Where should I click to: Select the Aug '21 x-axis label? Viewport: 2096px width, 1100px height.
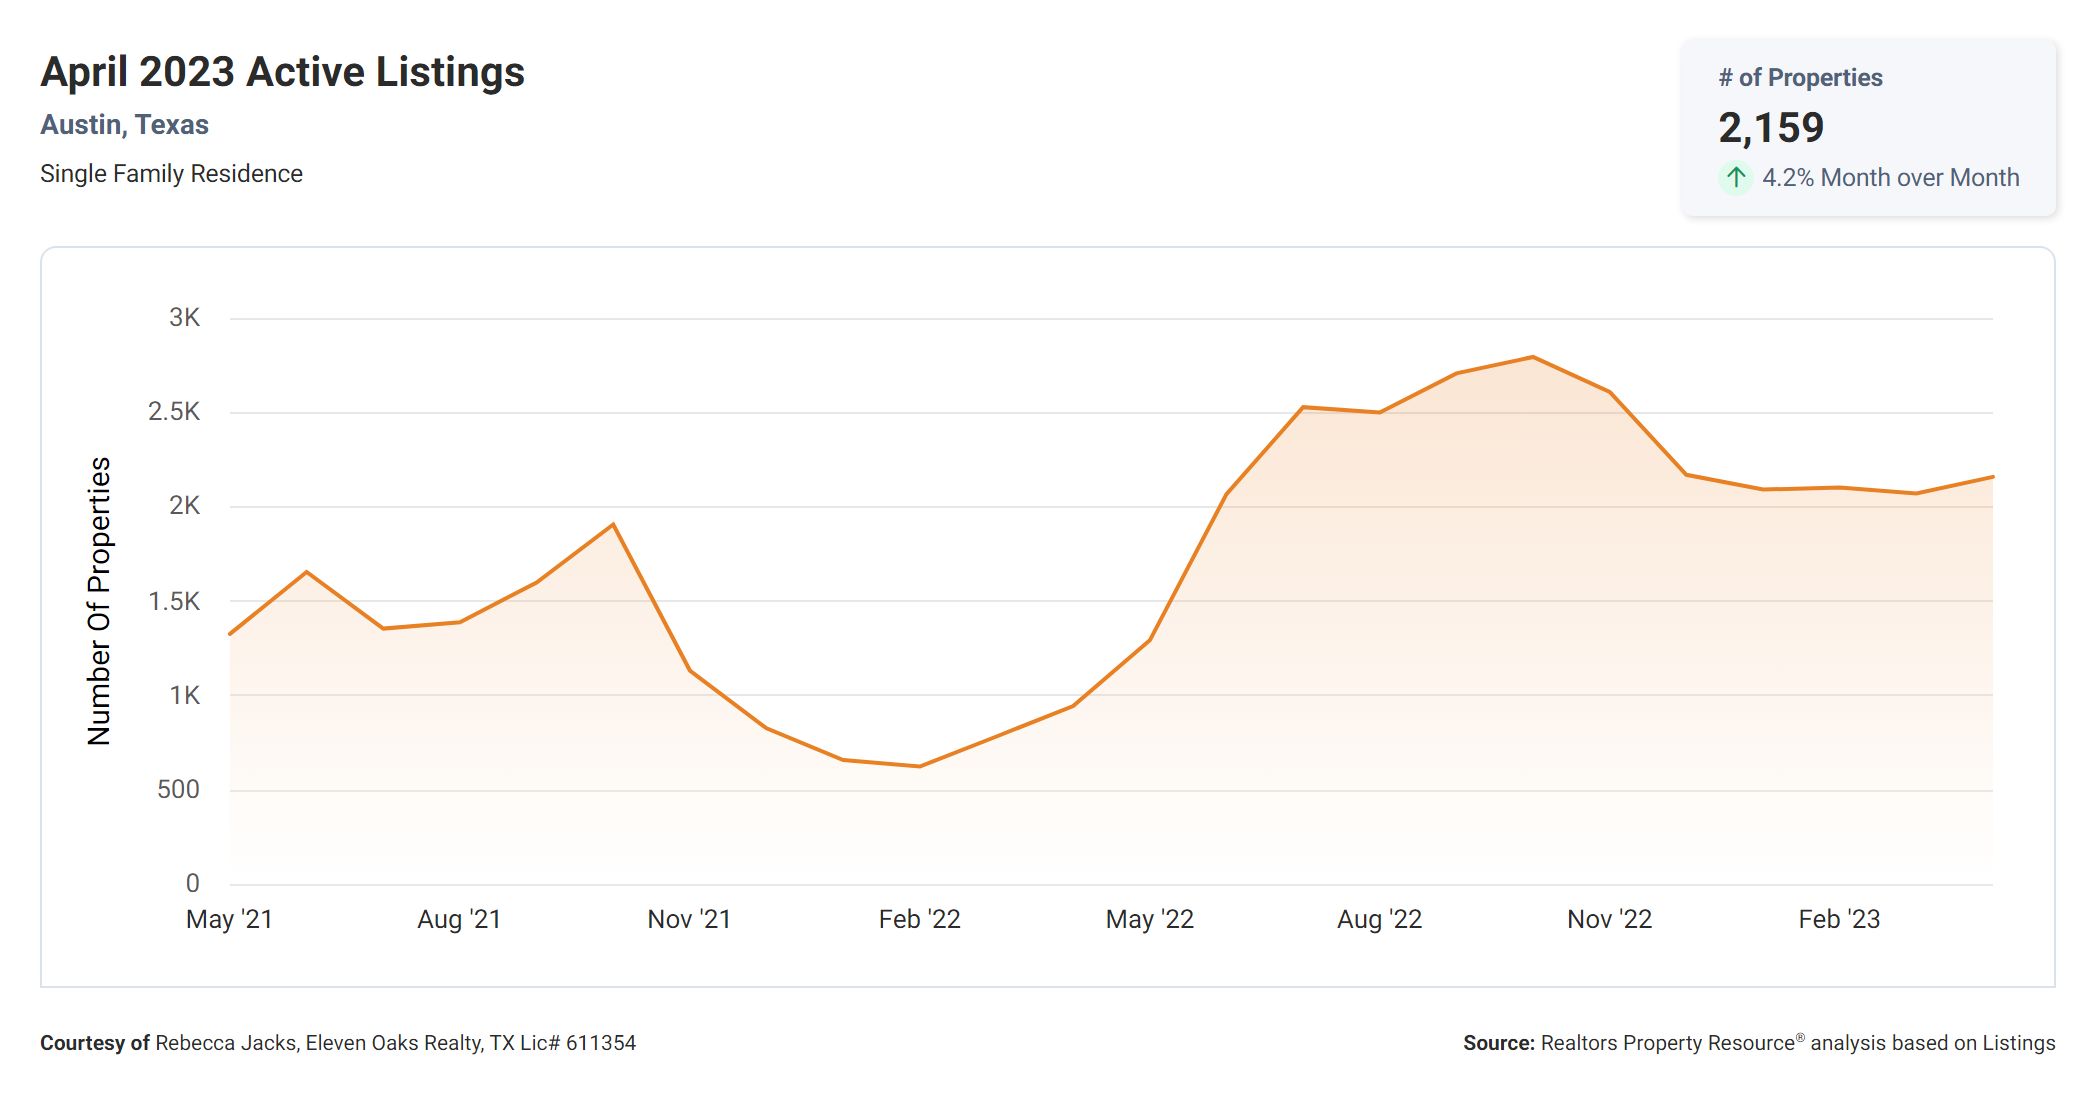click(x=459, y=919)
